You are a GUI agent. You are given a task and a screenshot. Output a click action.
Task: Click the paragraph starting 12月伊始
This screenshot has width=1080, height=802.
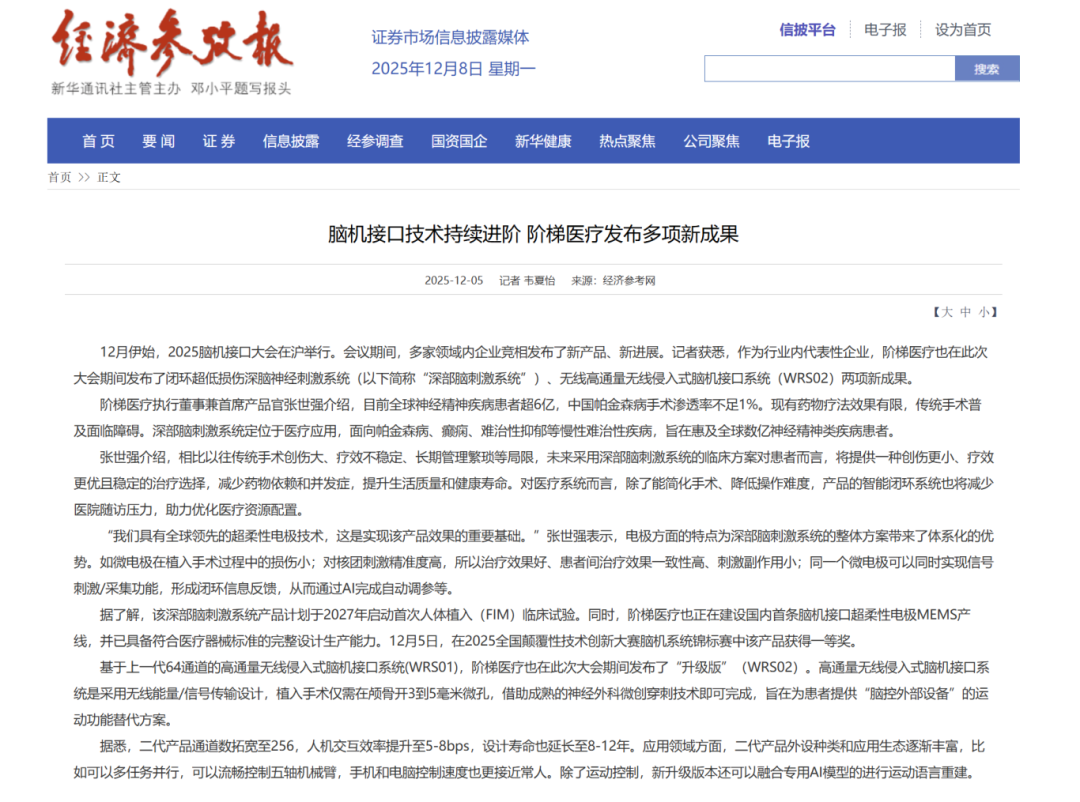531,365
